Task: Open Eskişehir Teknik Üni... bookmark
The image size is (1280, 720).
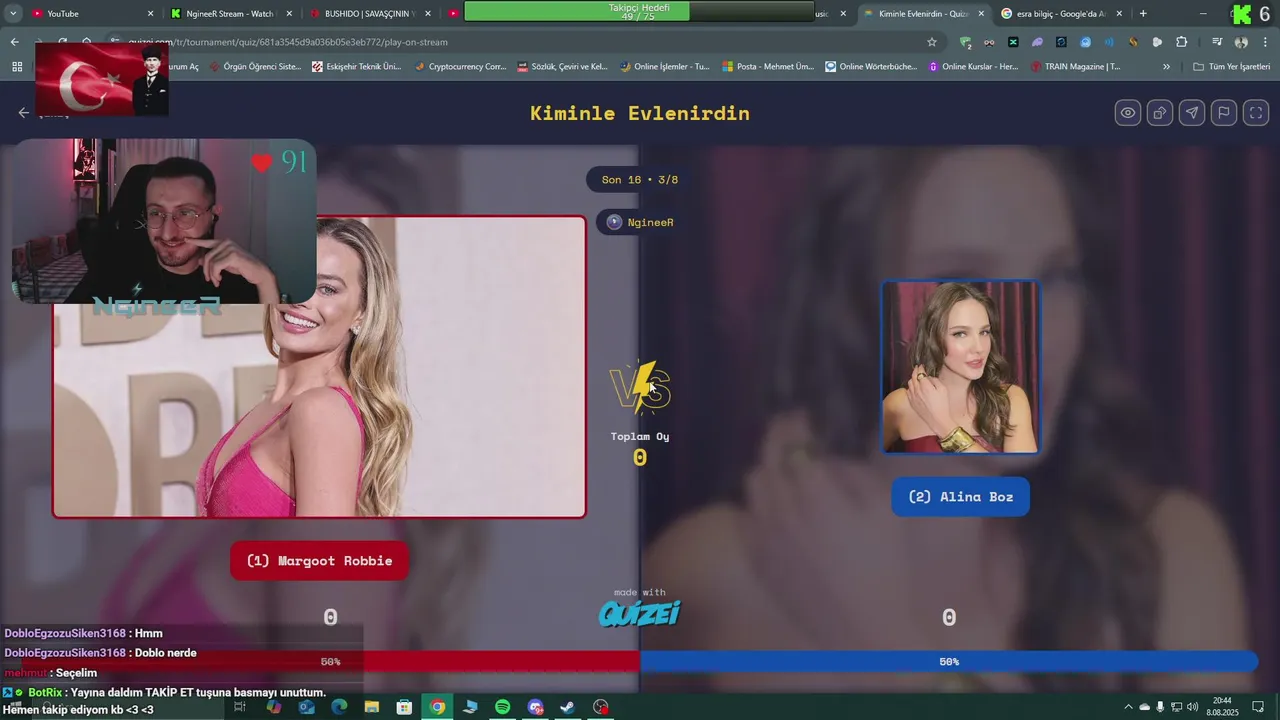Action: (x=356, y=67)
